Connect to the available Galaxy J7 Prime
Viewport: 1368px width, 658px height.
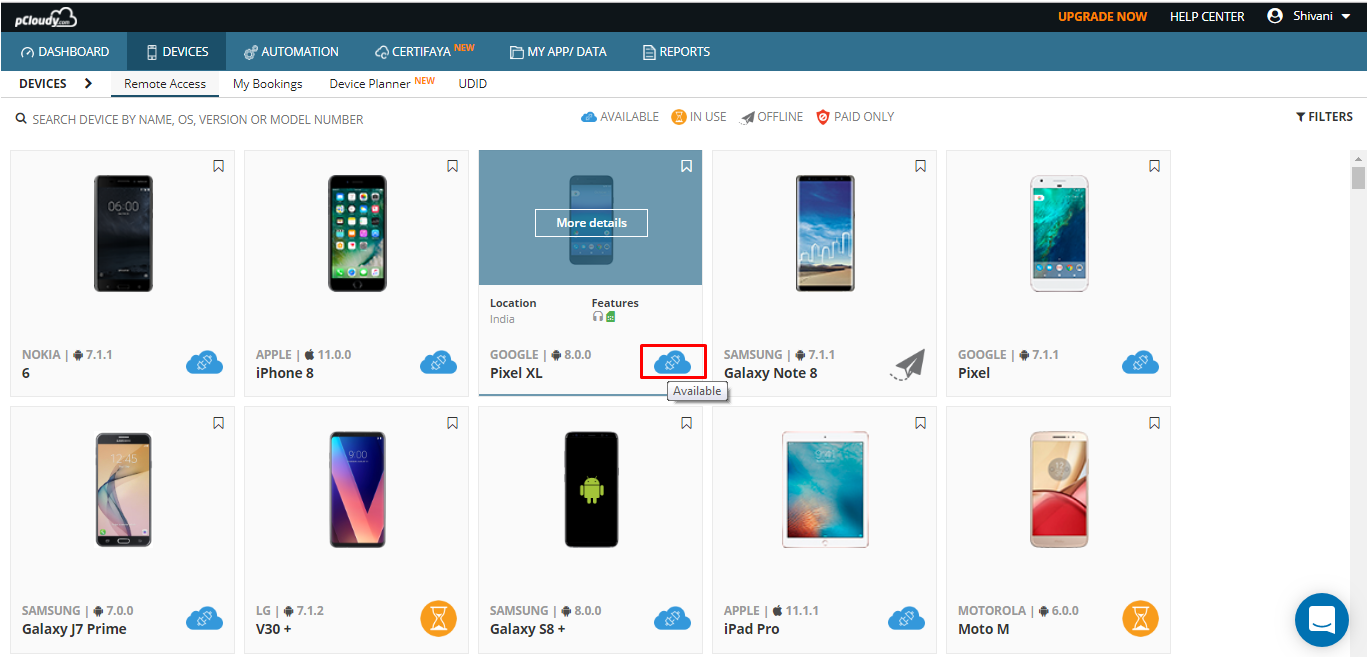point(204,619)
